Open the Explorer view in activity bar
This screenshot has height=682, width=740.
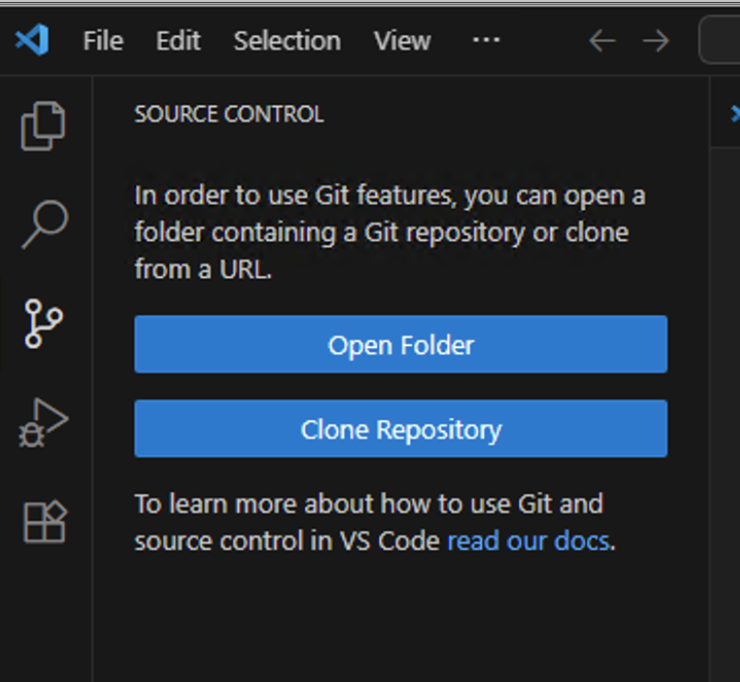pos(44,126)
